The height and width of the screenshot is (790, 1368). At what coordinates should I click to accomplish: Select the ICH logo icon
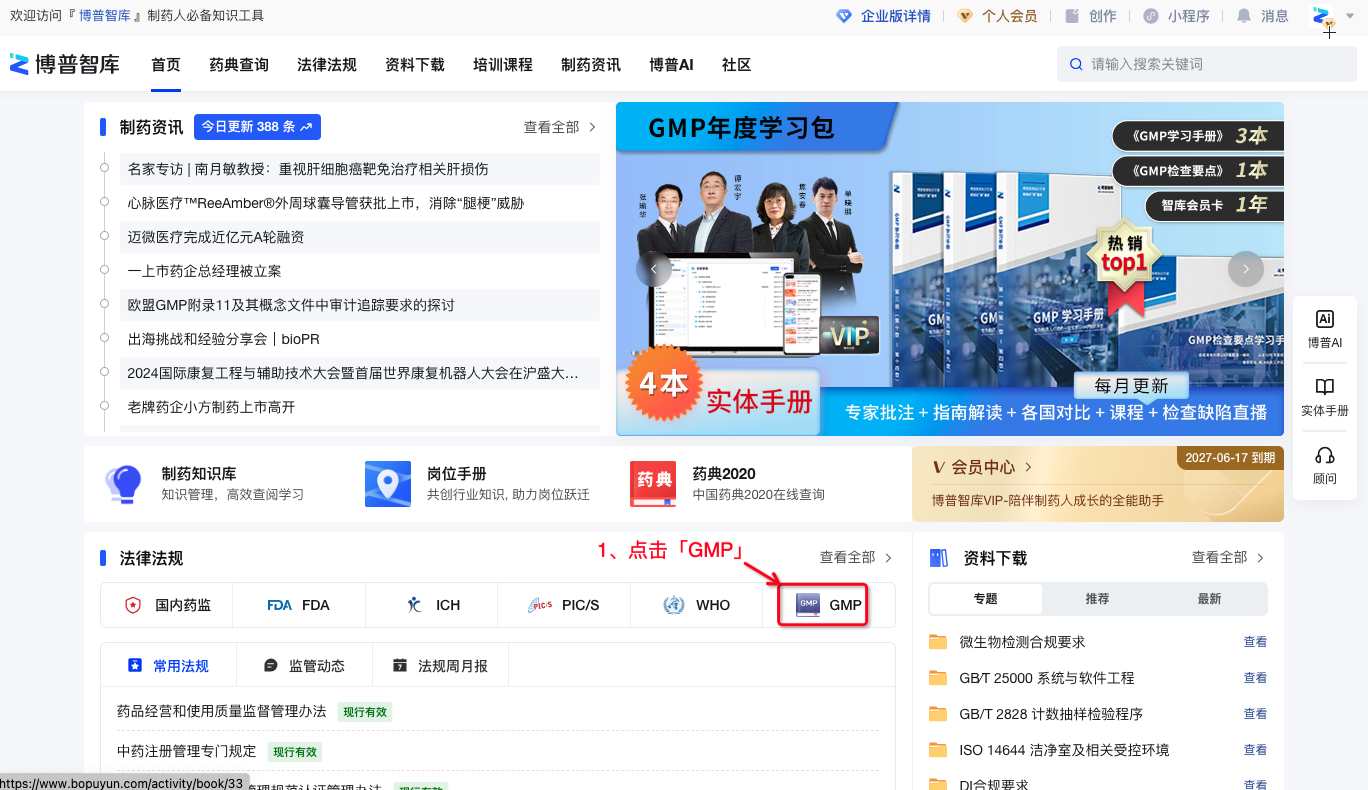pyautogui.click(x=415, y=605)
